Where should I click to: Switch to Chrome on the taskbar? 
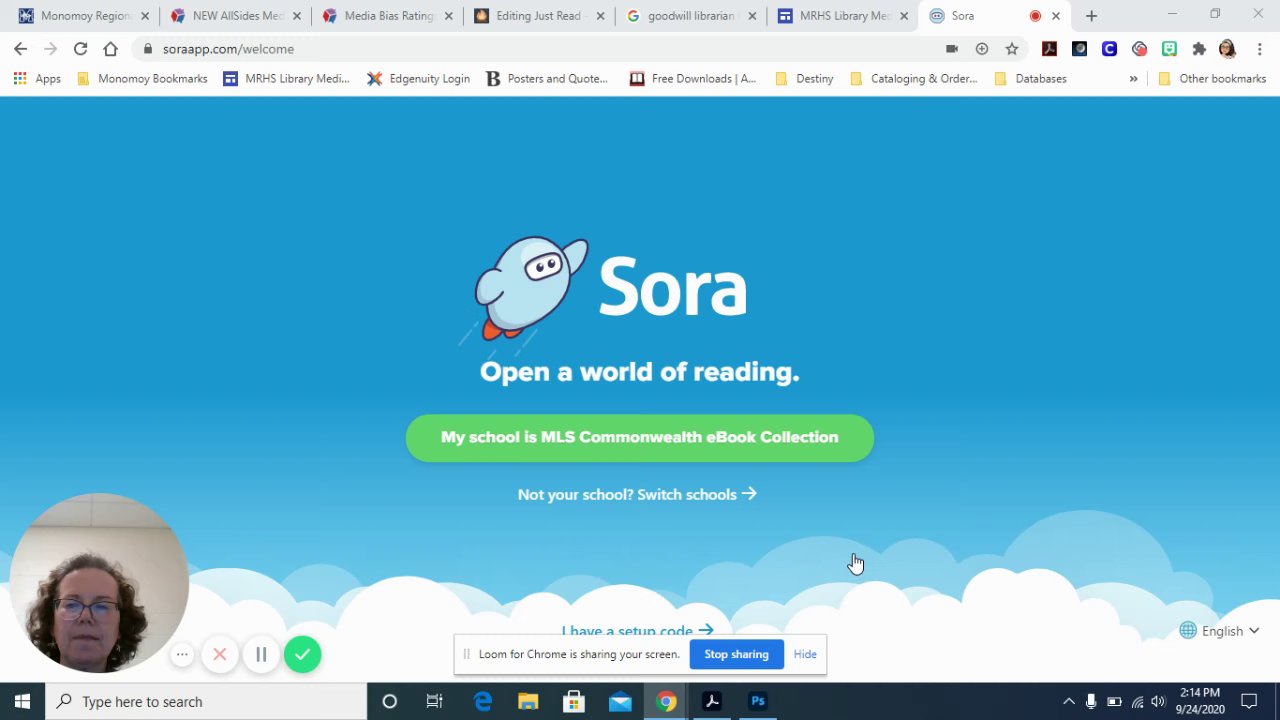click(666, 701)
